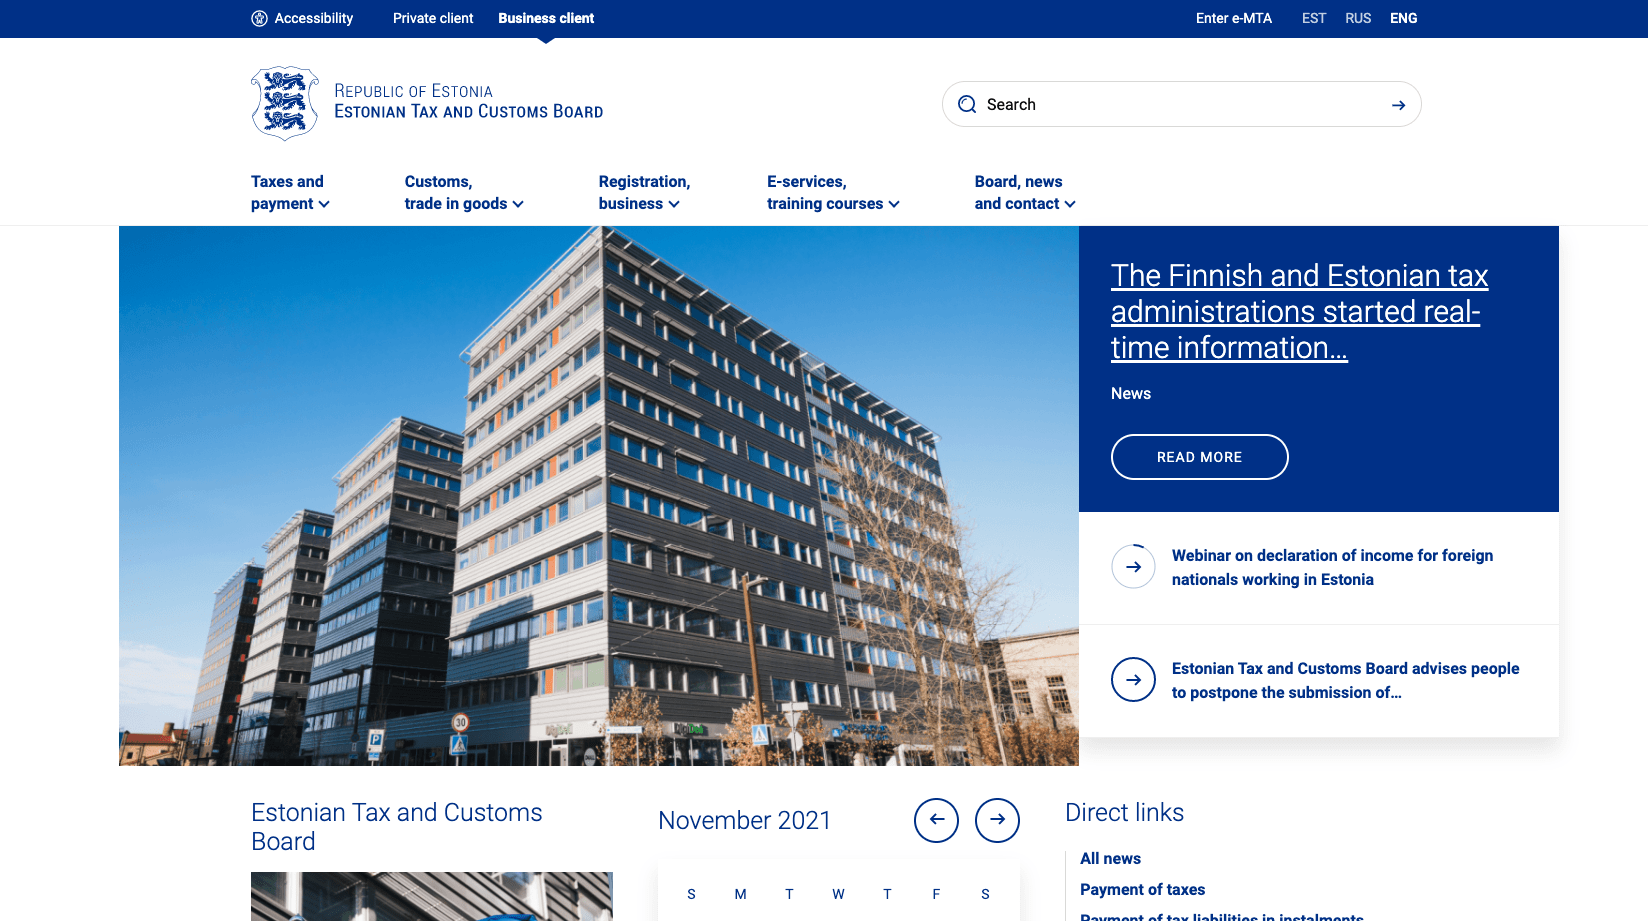Select Business client tab

(546, 18)
